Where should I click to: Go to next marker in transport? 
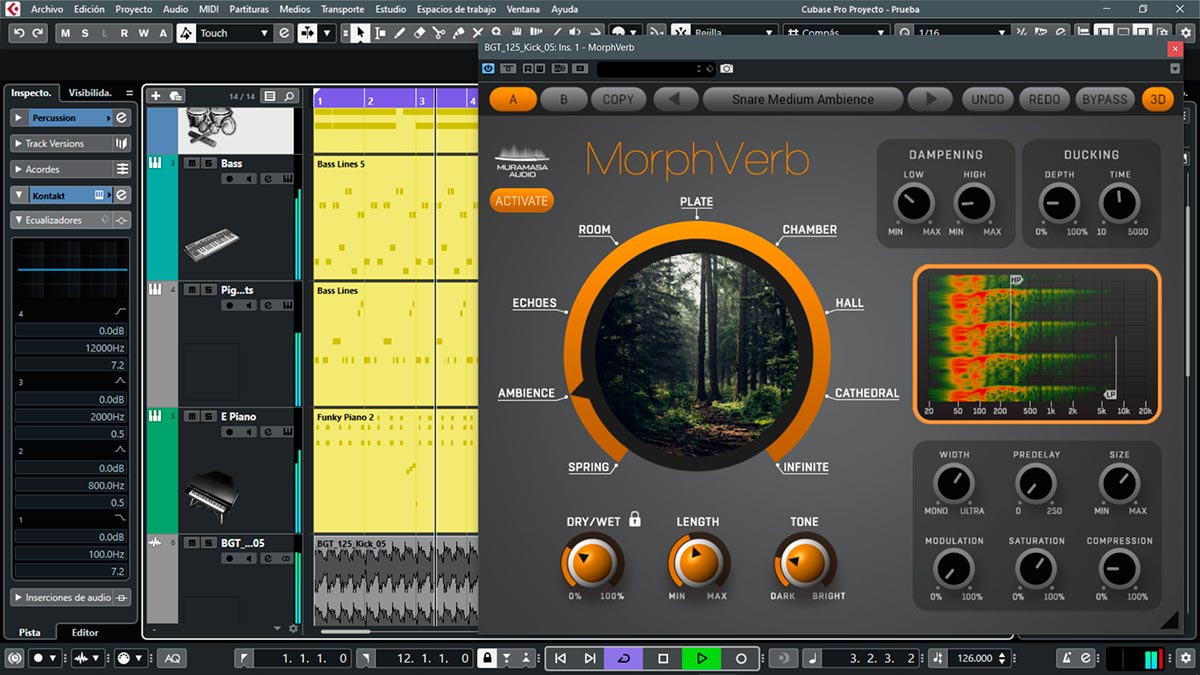pos(590,658)
